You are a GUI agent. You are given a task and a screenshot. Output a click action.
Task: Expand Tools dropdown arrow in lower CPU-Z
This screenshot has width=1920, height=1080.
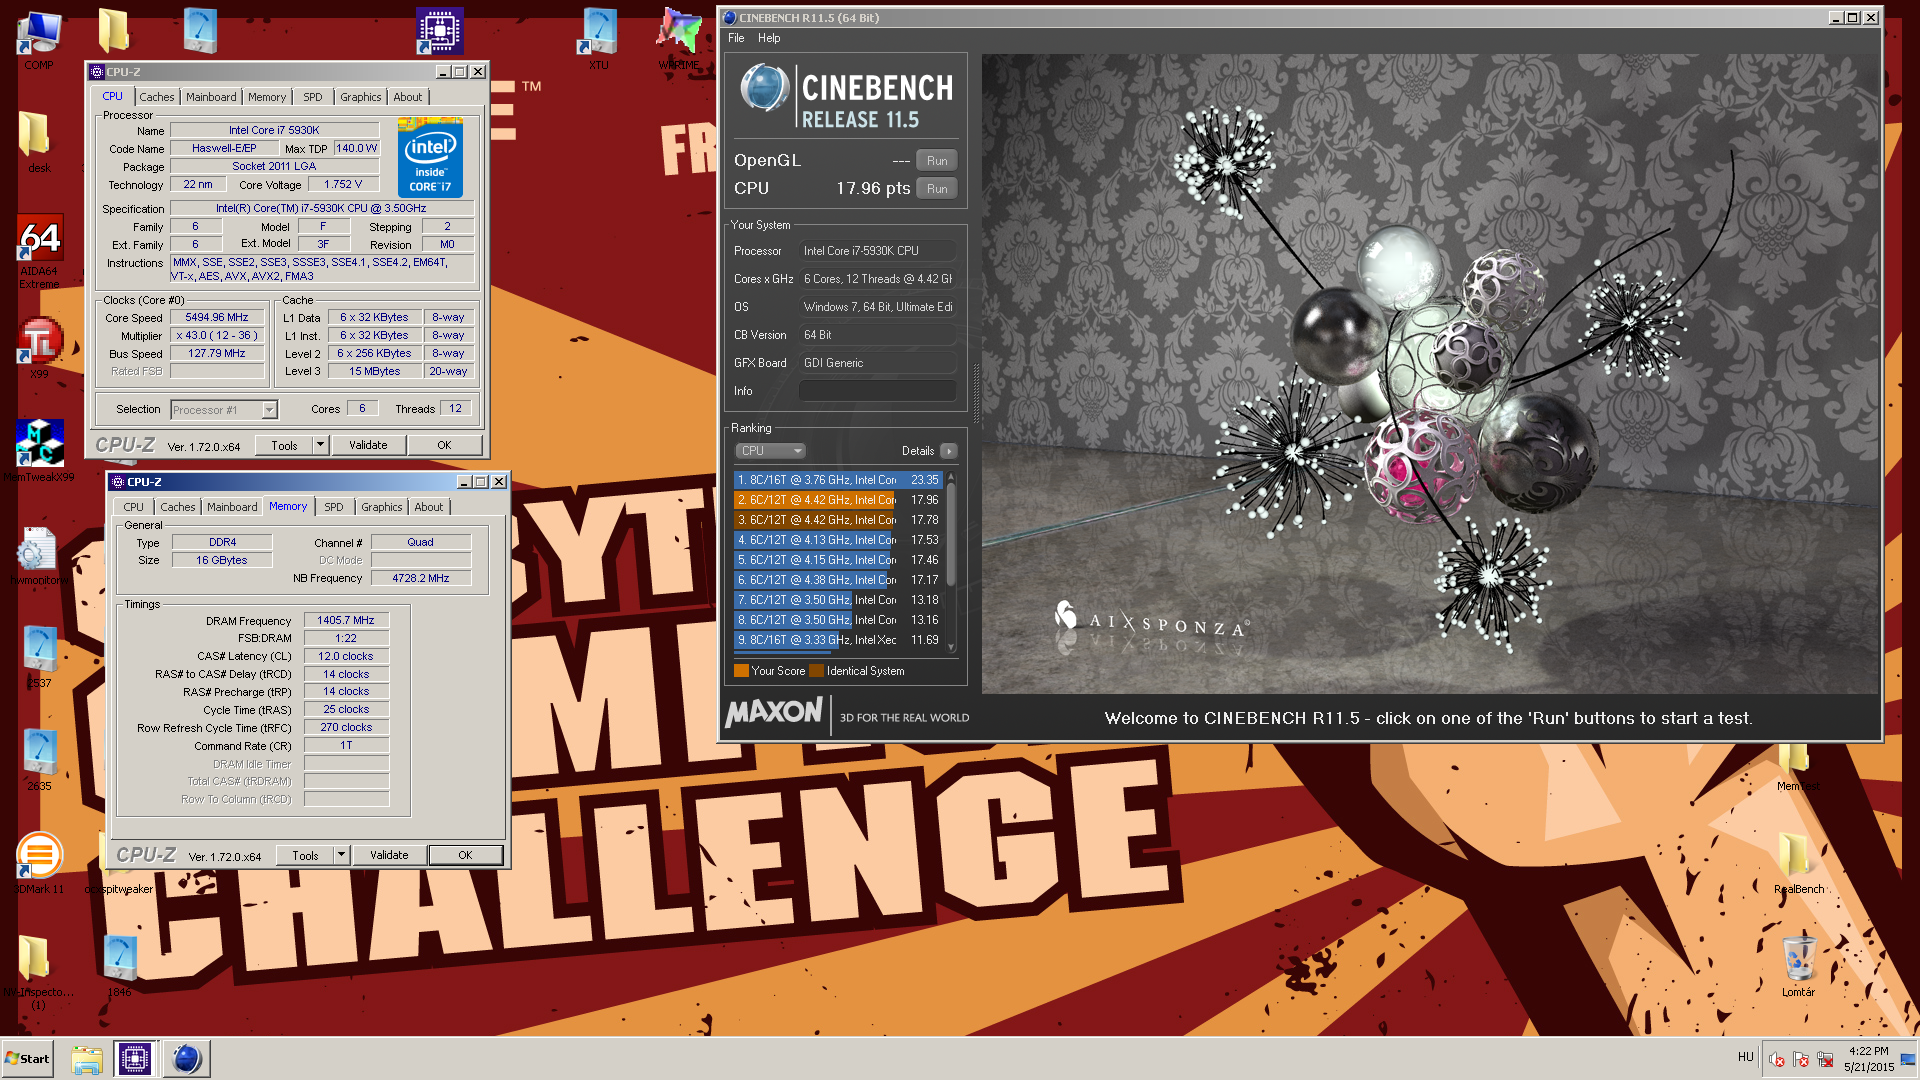341,855
